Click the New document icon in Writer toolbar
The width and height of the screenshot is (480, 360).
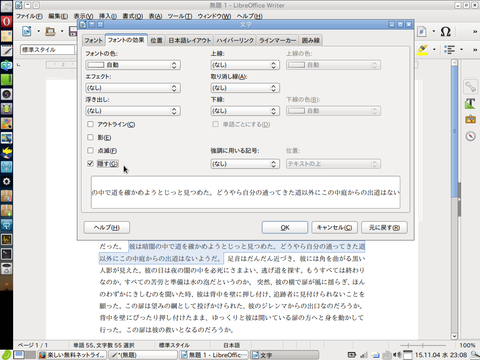pyautogui.click(x=27, y=31)
